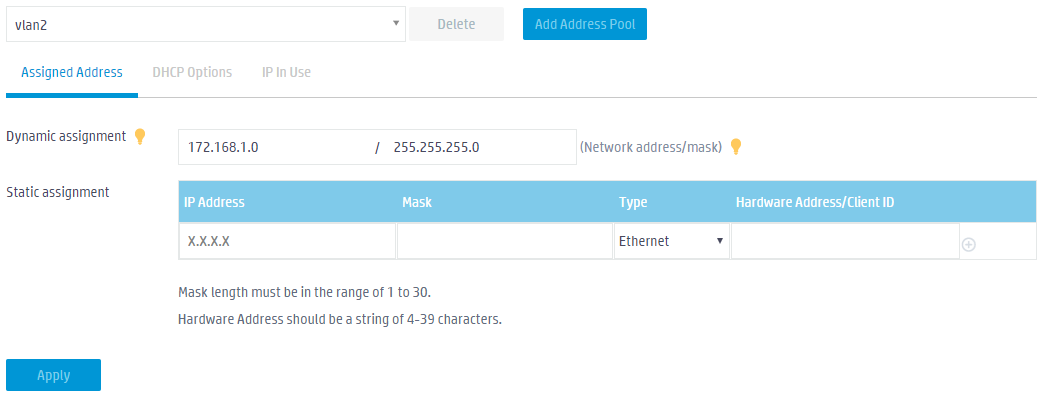Click the Add Address Pool button
This screenshot has height=399, width=1045.
(x=584, y=25)
